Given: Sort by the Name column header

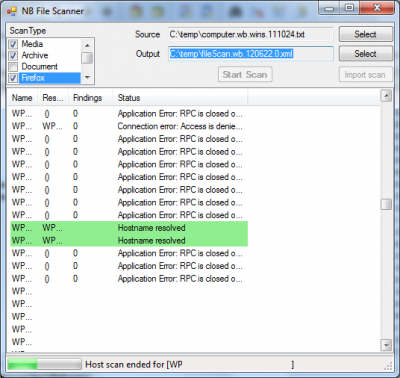Looking at the screenshot, I should [22, 98].
